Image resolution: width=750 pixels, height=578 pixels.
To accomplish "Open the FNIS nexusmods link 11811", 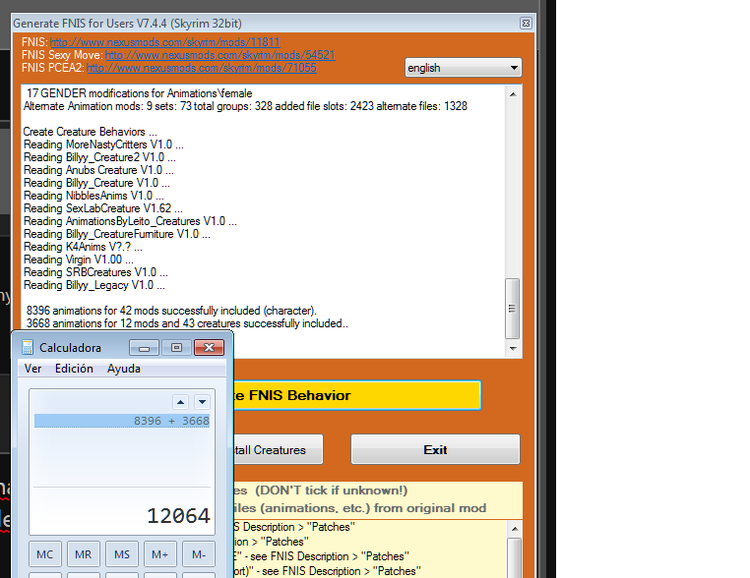I will tap(165, 42).
